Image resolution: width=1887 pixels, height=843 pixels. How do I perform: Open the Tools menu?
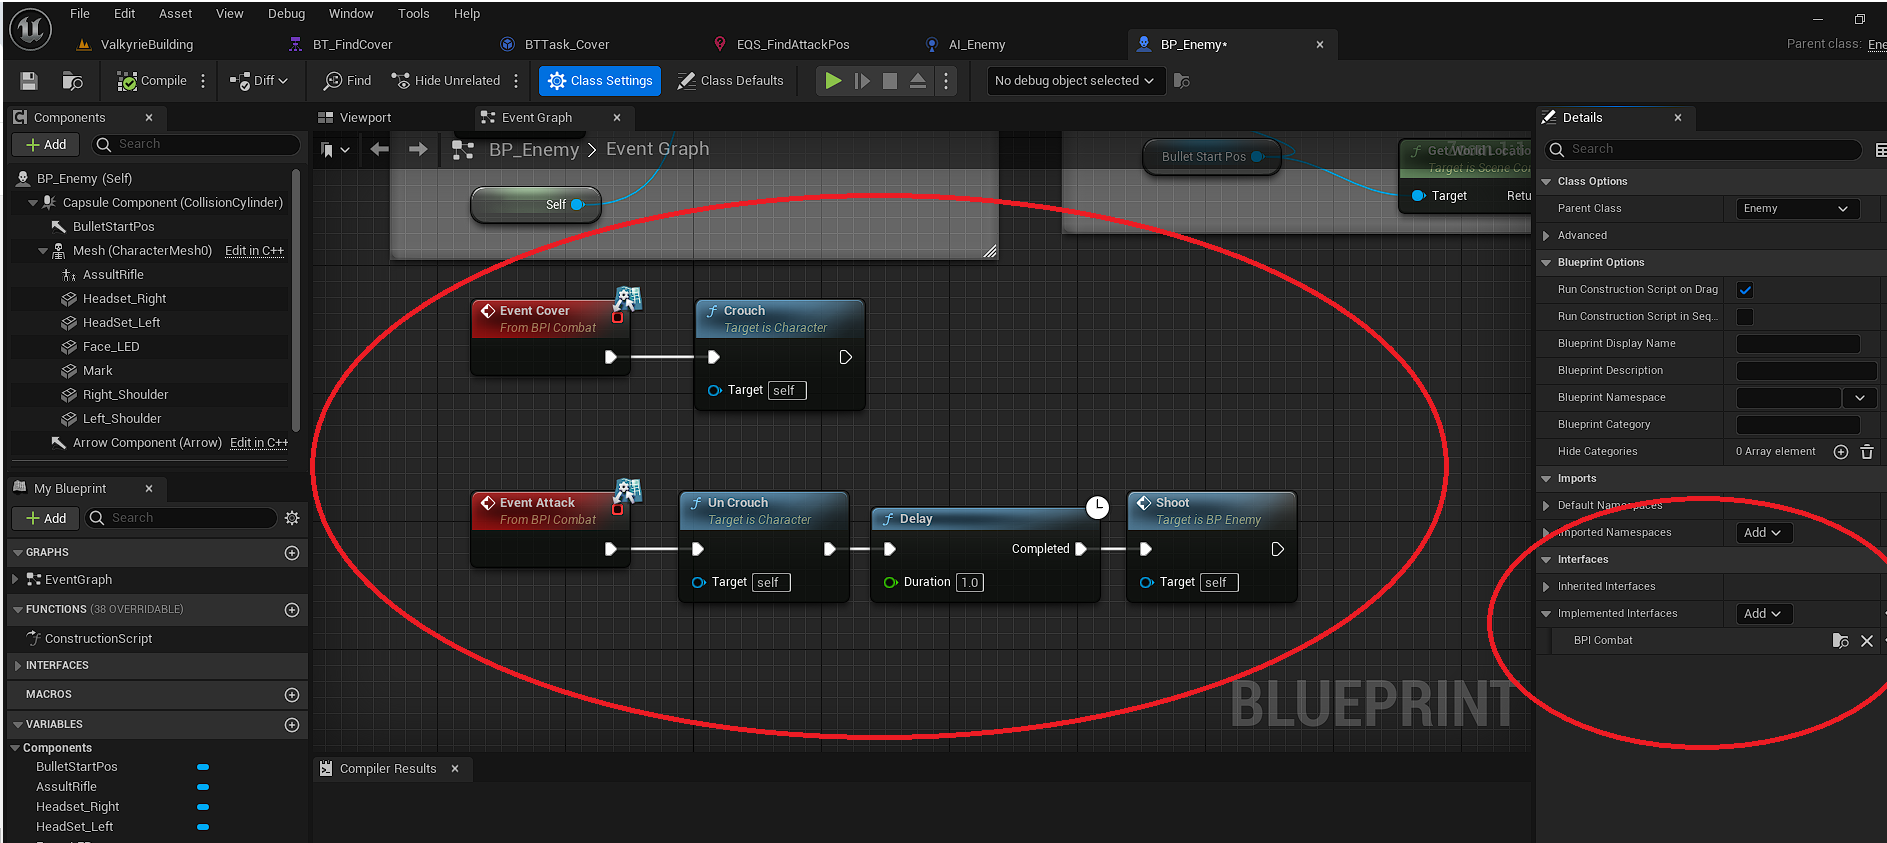coord(414,14)
